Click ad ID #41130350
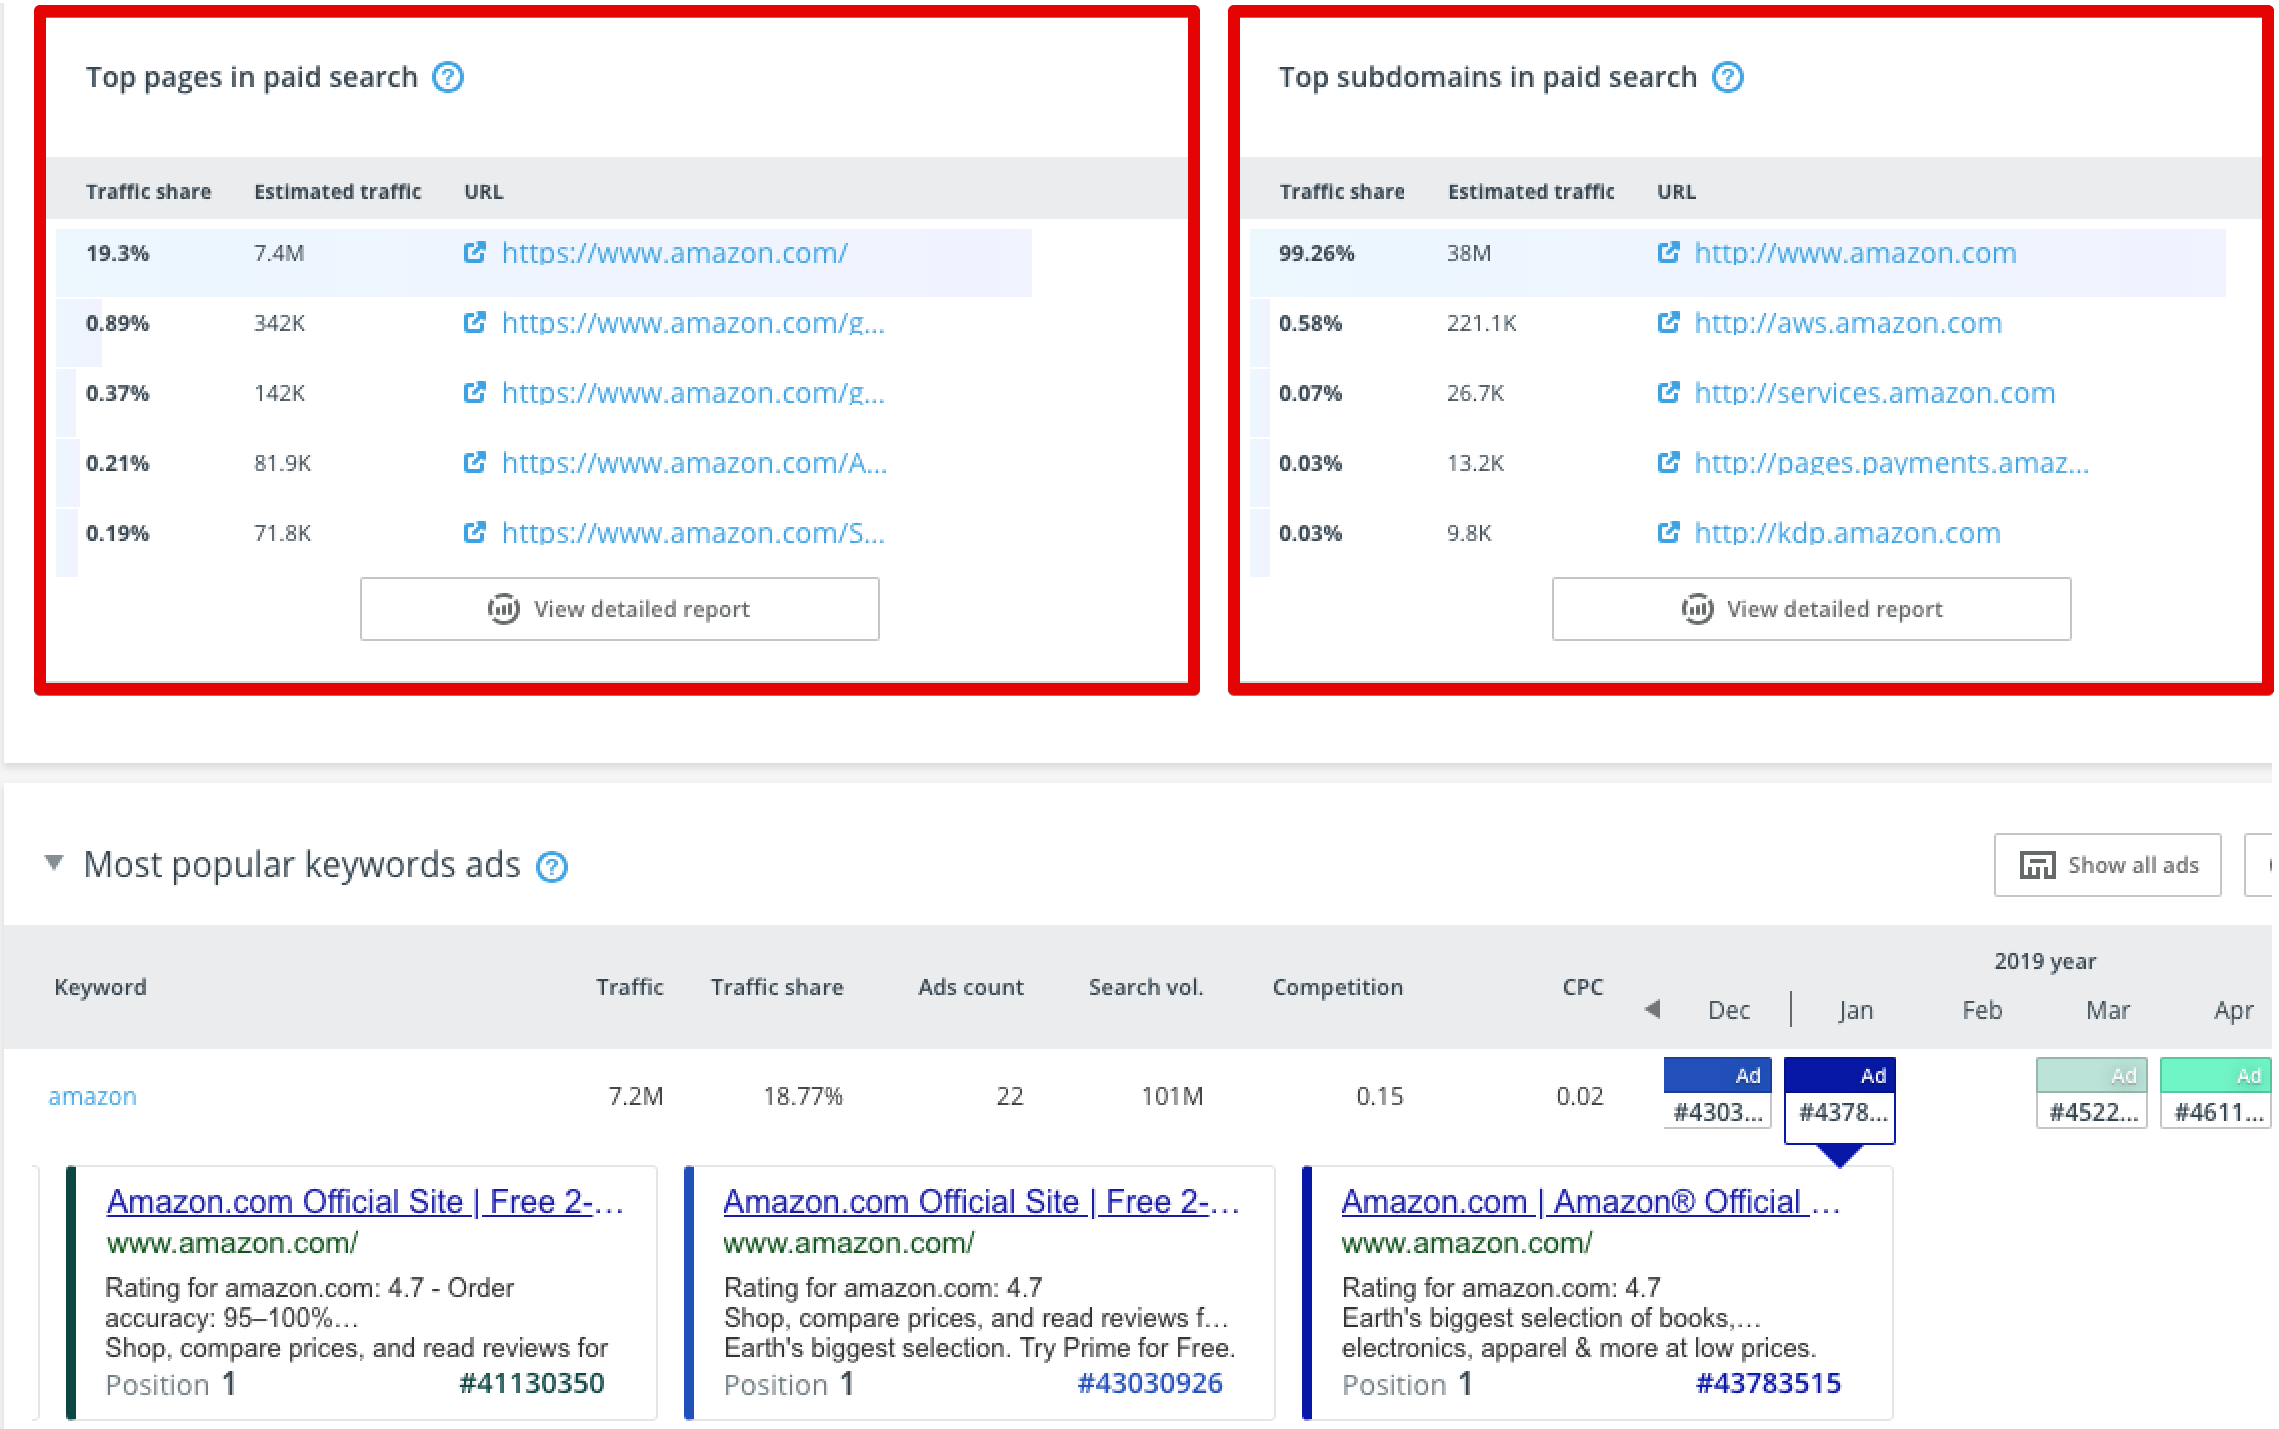 531,1383
